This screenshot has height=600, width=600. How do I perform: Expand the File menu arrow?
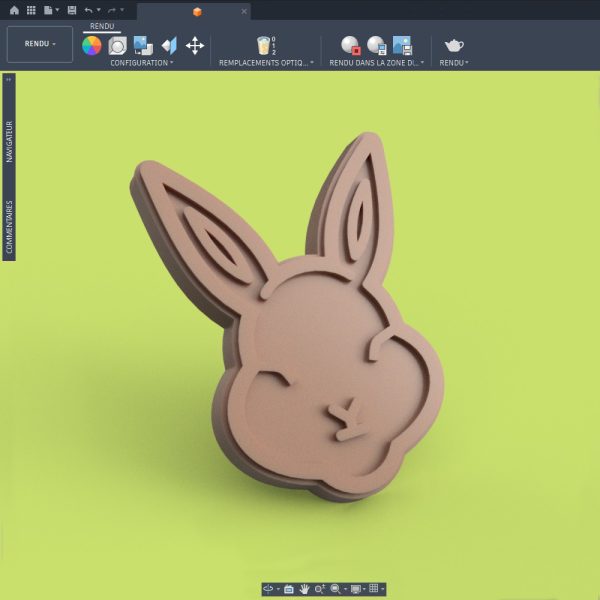(57, 10)
